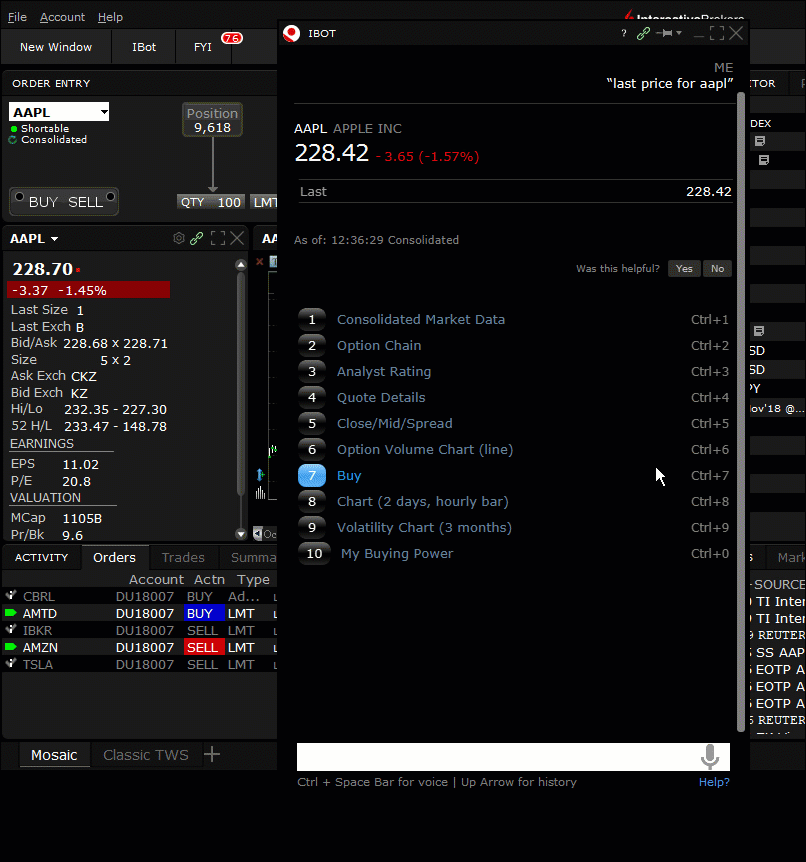Click the QTY 100 quantity field
The width and height of the screenshot is (806, 862).
point(211,202)
